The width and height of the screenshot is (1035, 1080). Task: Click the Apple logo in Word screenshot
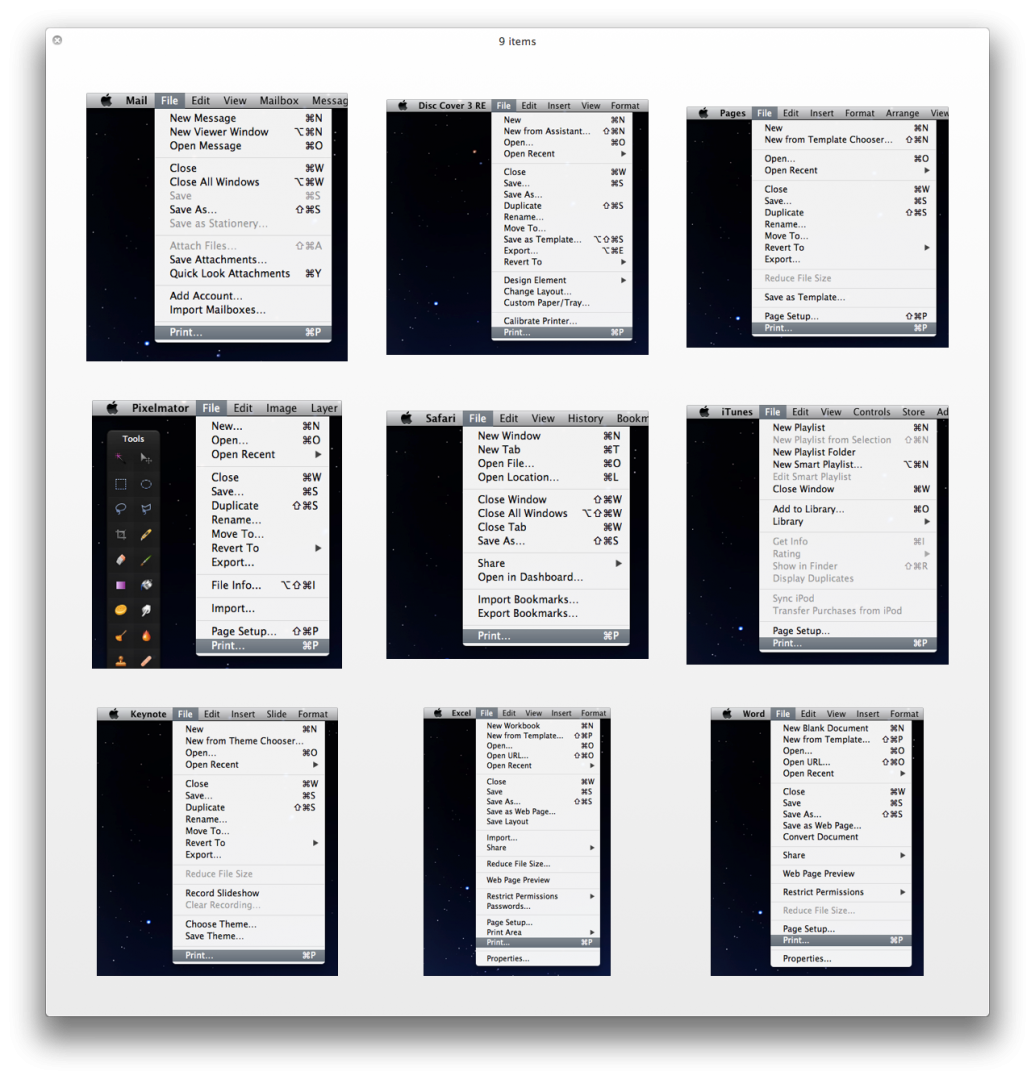pos(726,714)
